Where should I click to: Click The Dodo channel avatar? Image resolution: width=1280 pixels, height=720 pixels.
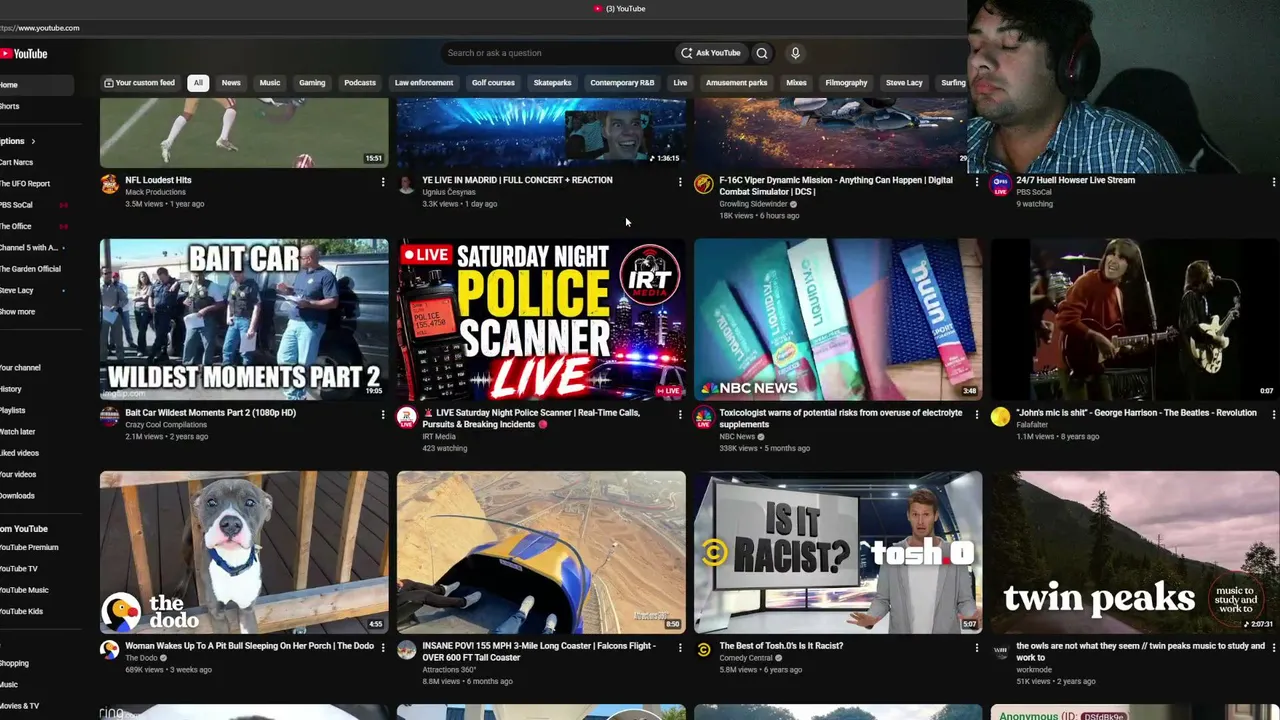[x=110, y=650]
